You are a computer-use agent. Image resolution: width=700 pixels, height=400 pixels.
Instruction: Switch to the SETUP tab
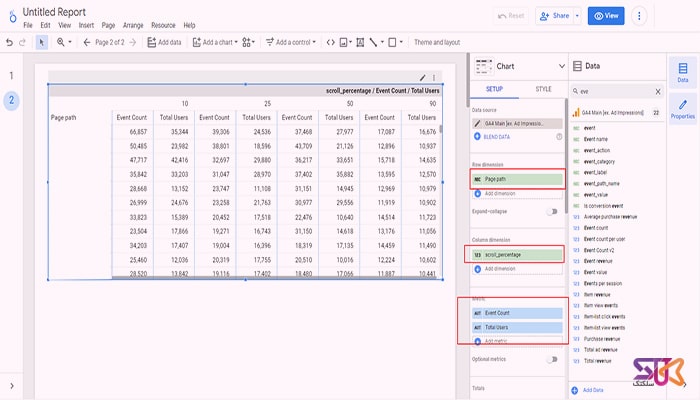click(494, 89)
